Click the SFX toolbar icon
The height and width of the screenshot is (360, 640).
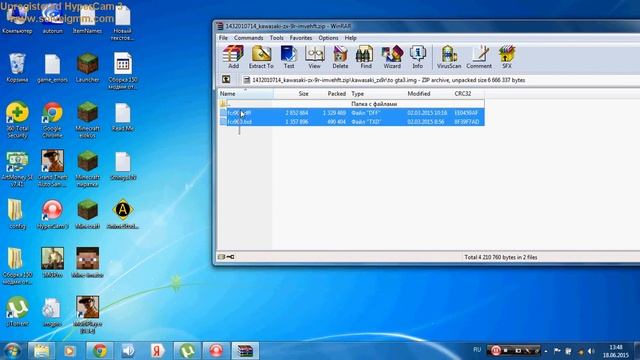click(507, 57)
